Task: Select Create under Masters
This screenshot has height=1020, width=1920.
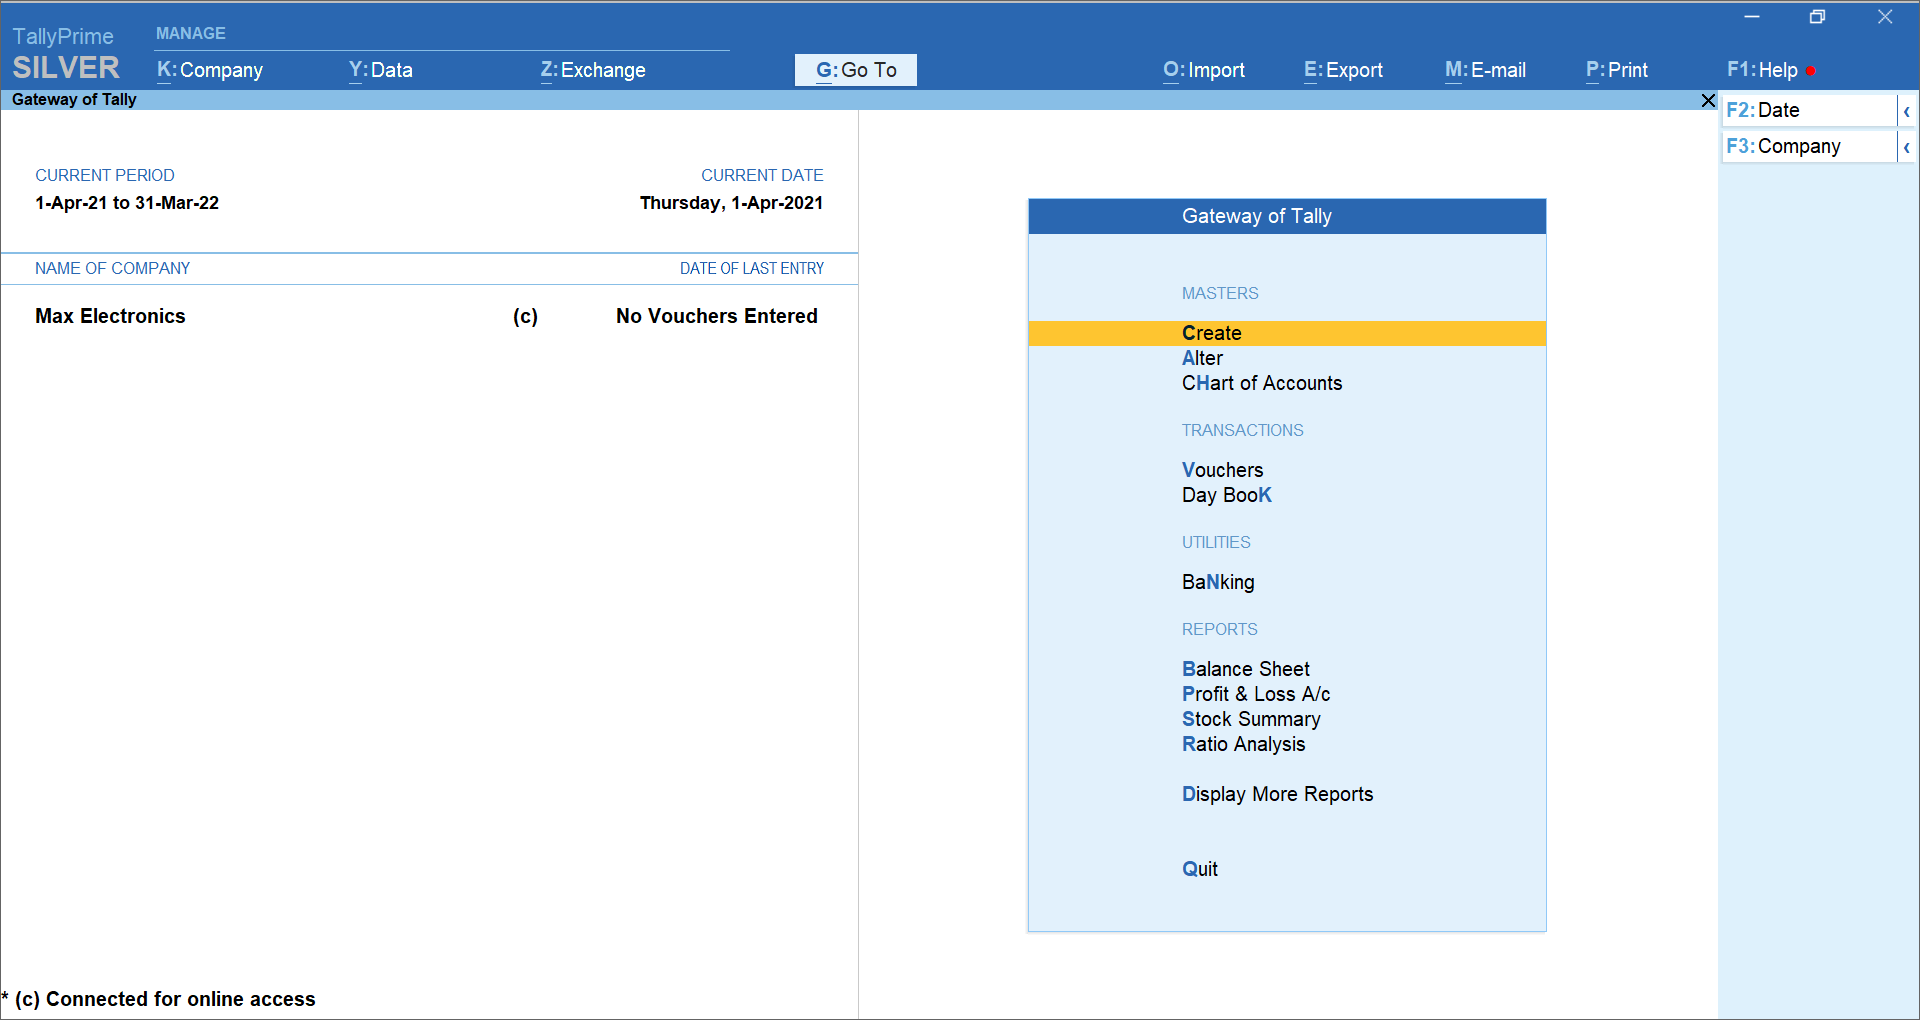Action: click(x=1211, y=333)
